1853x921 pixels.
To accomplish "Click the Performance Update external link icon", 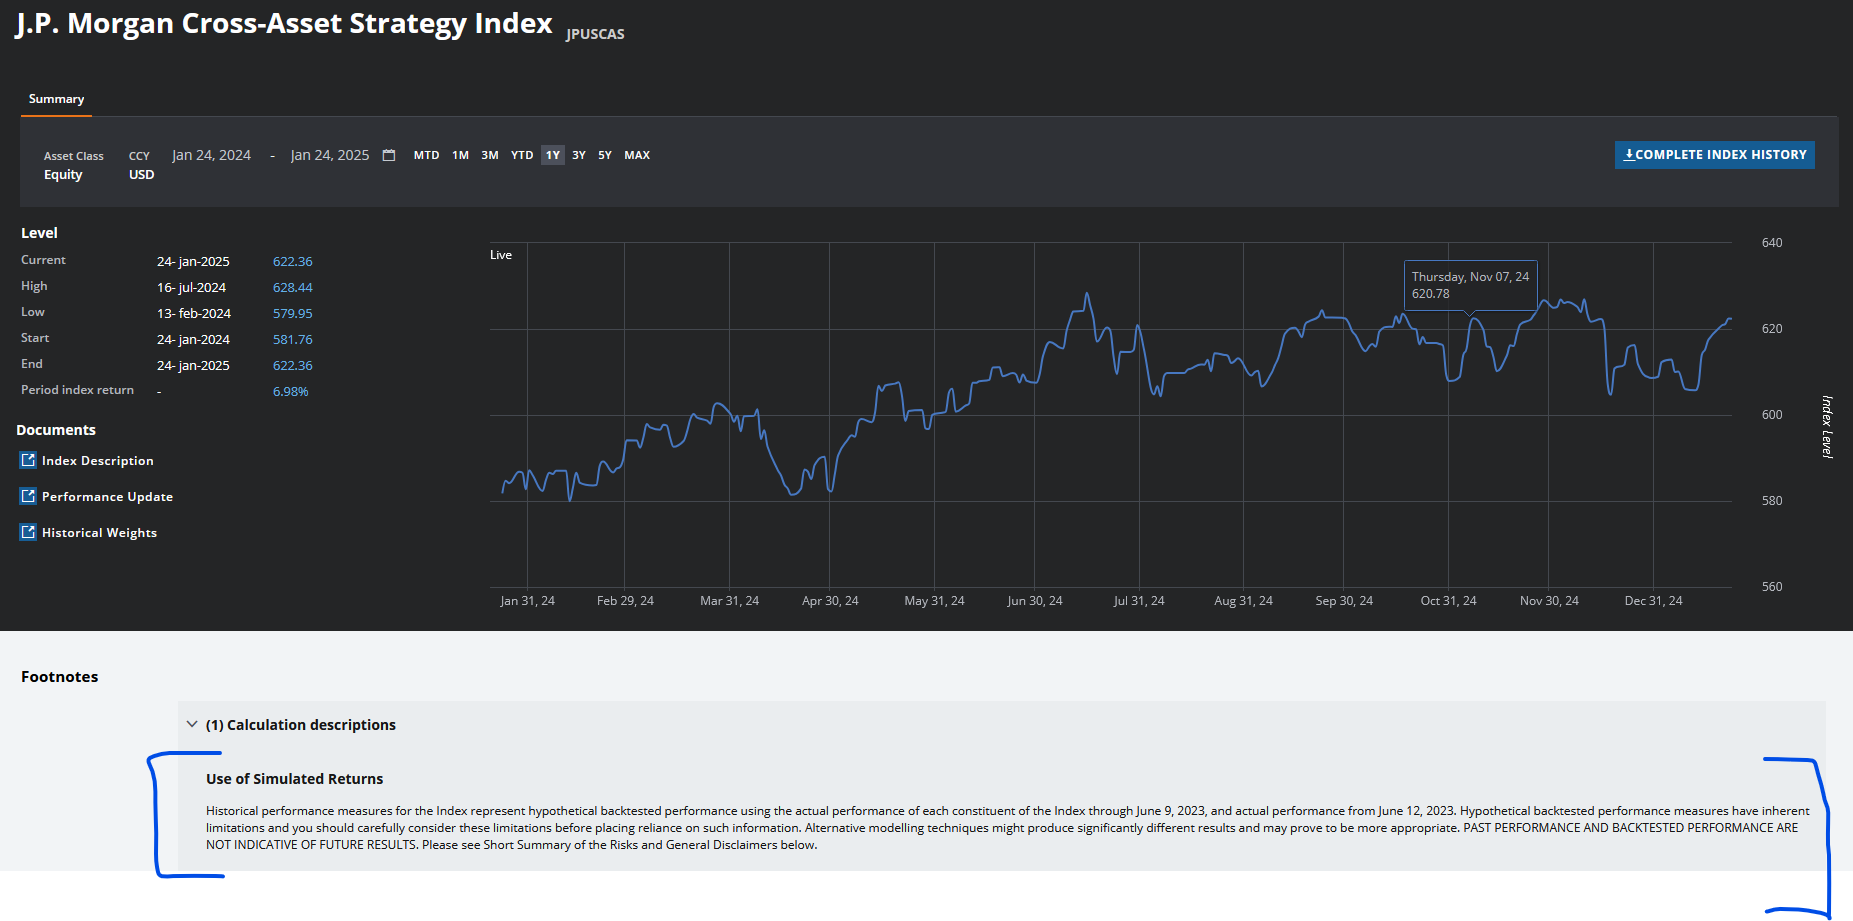I will pos(28,496).
